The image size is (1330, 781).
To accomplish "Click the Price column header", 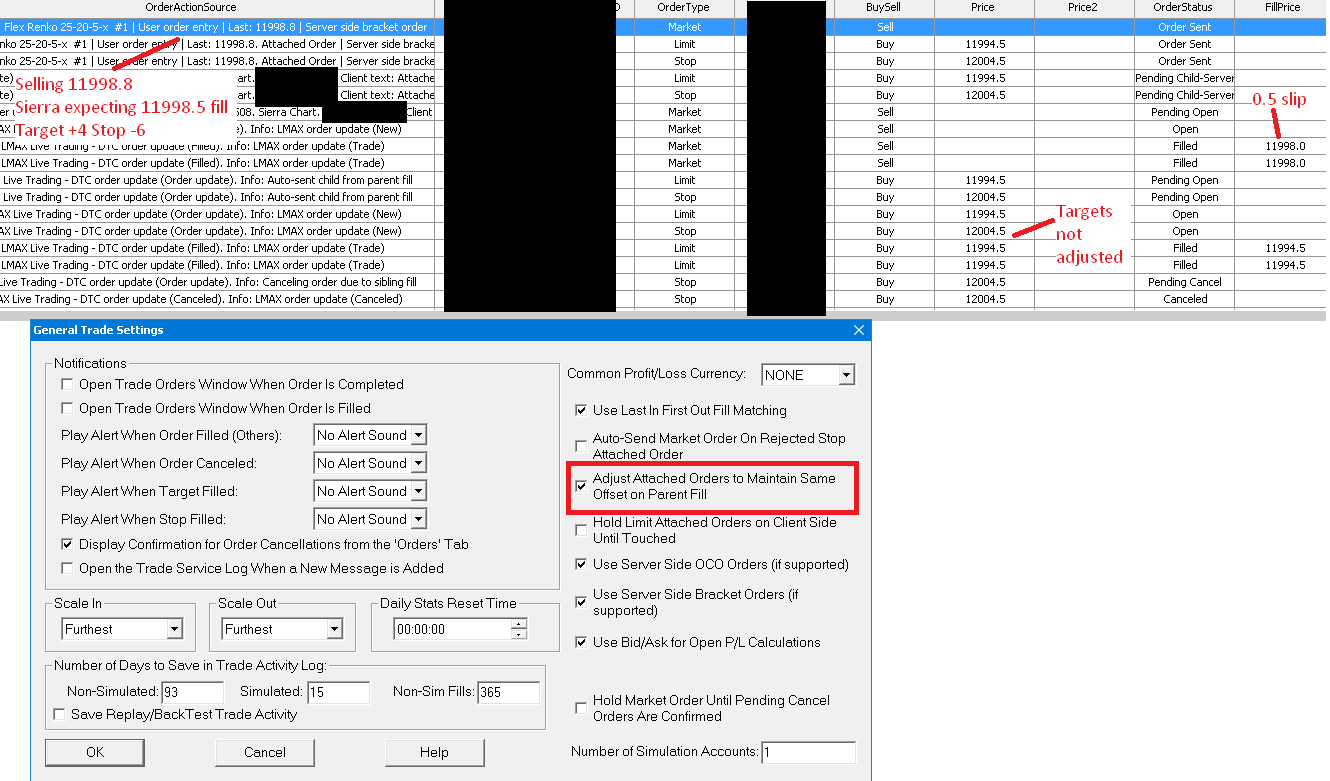I will coord(983,8).
